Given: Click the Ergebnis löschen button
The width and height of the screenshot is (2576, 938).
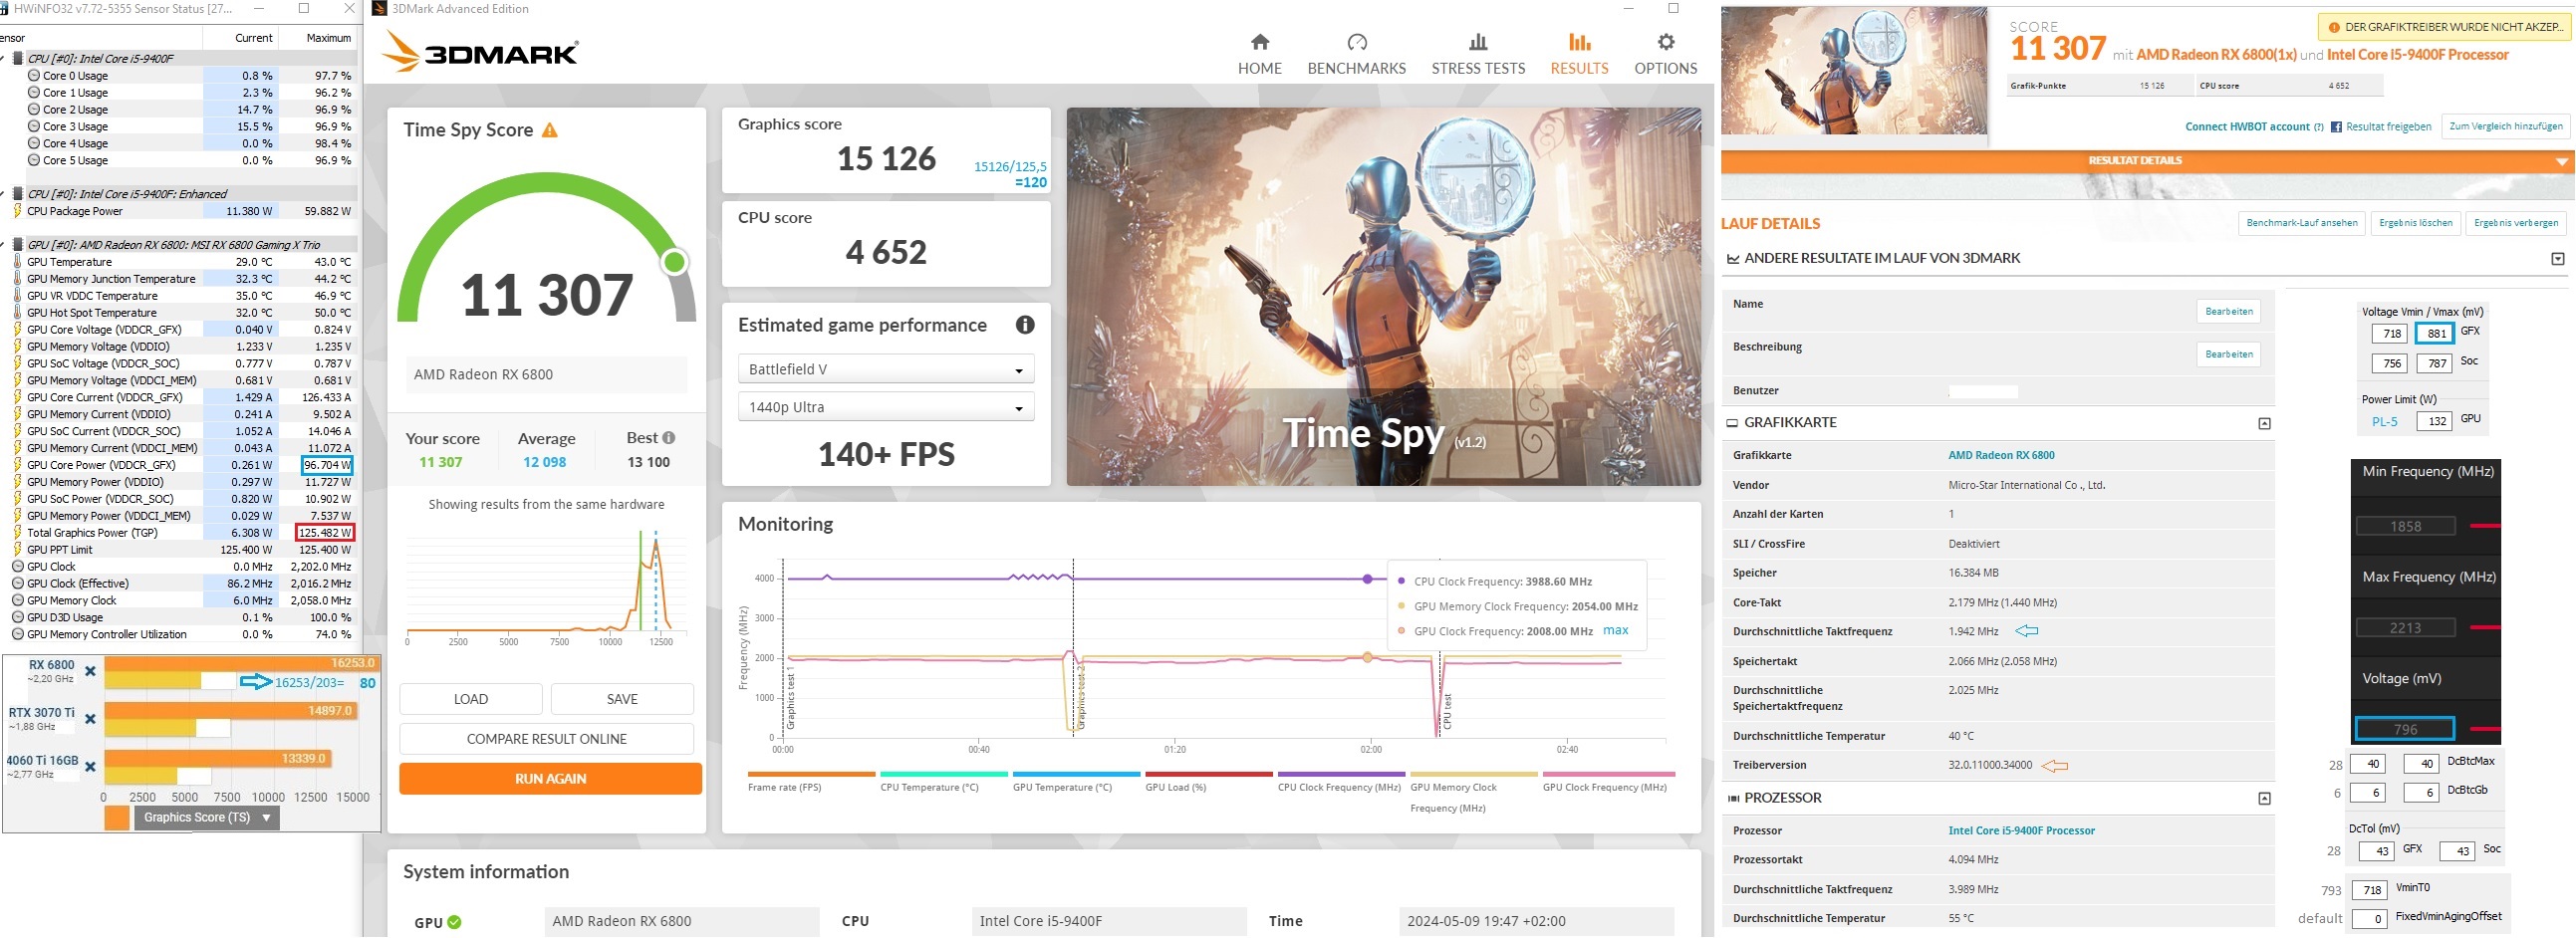Looking at the screenshot, I should point(2416,223).
